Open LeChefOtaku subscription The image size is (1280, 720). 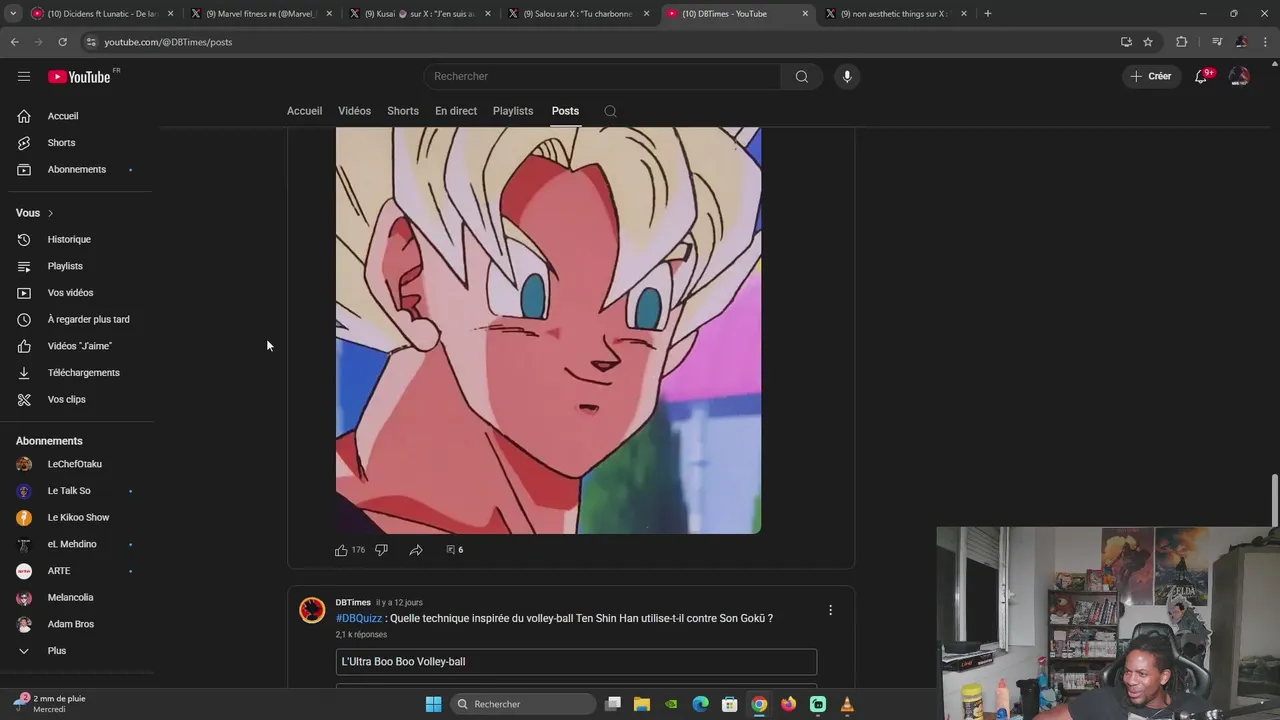click(77, 464)
